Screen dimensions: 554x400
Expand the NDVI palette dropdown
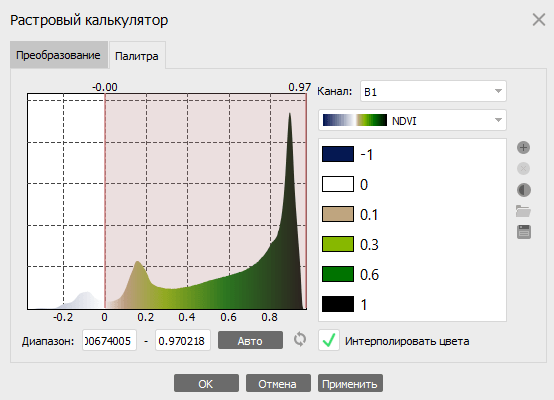pos(412,120)
